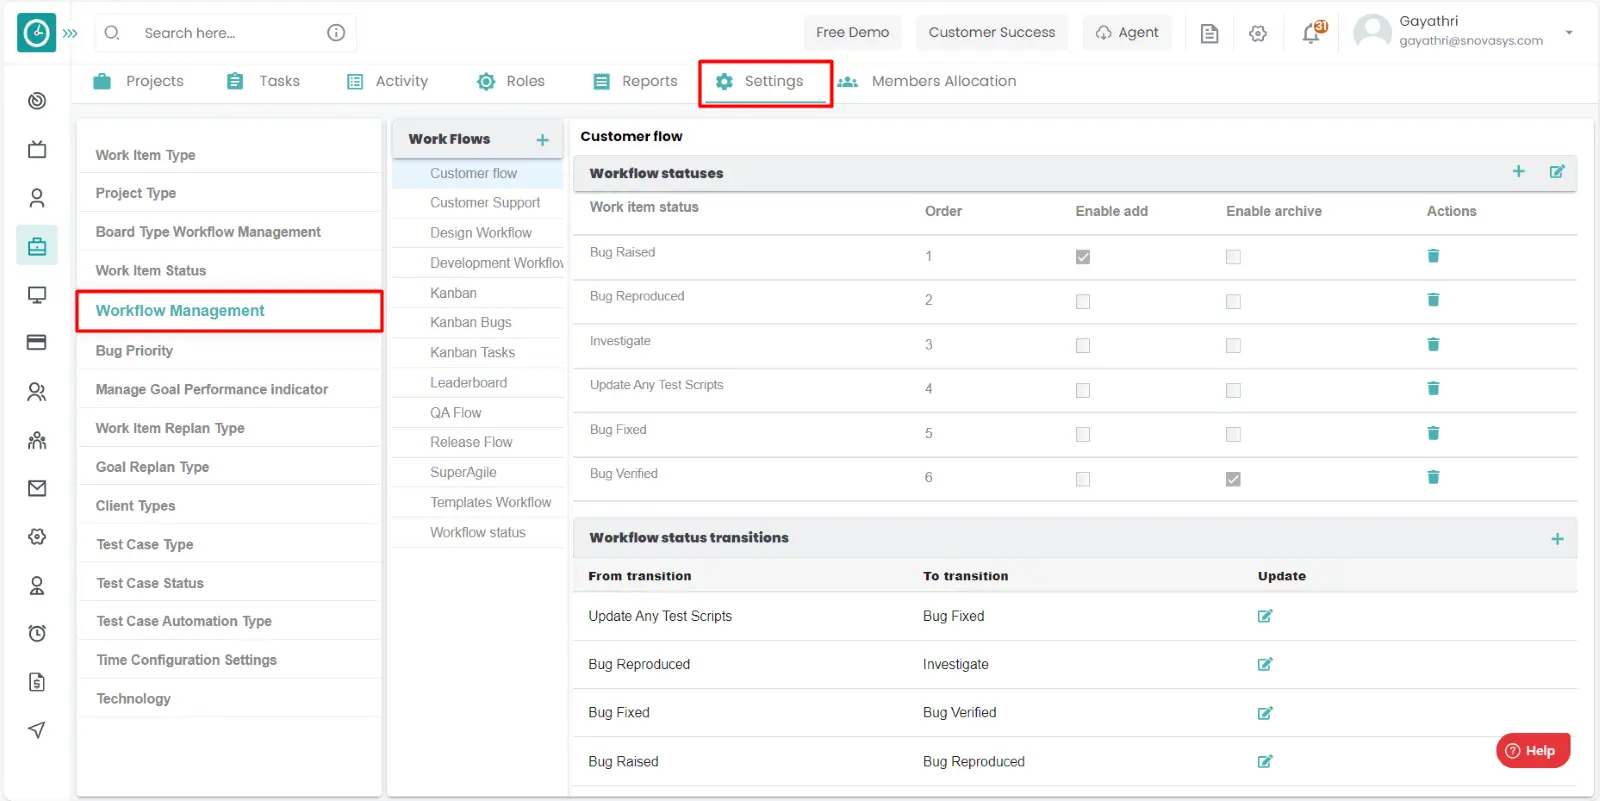Click the sidebar invoice document icon
Viewport: 1600px width, 801px height.
[x=37, y=682]
